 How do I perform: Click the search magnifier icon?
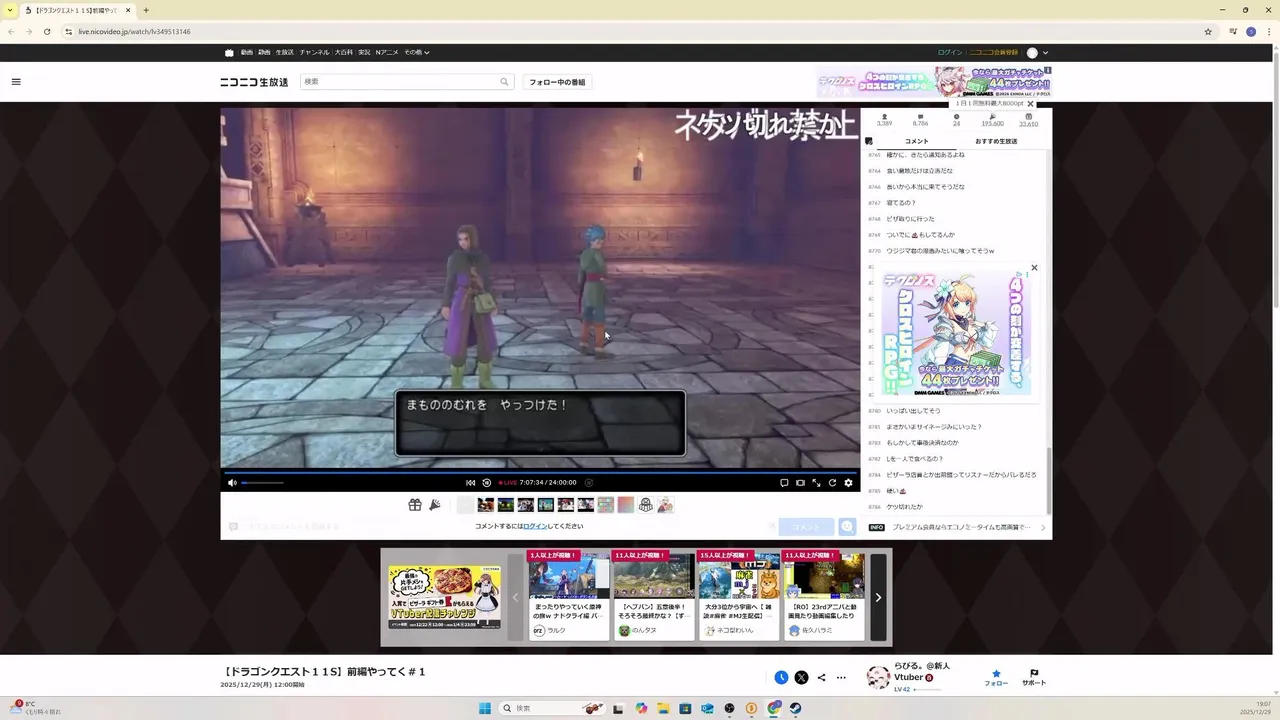click(504, 82)
